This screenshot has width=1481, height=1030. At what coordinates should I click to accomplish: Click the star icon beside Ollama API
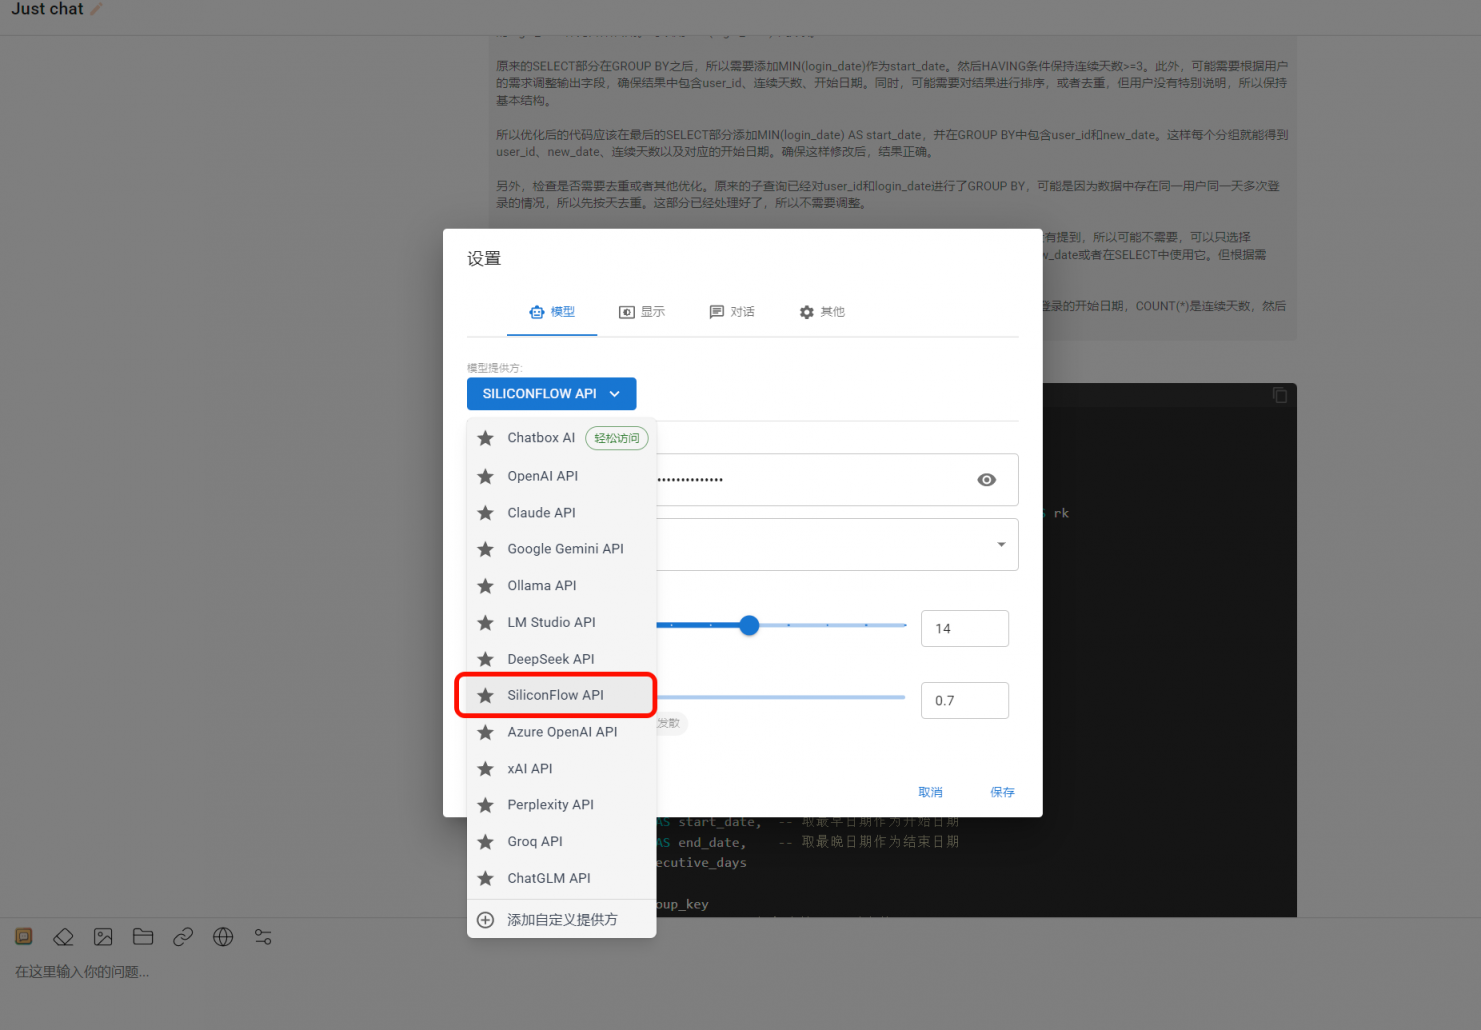[x=485, y=586]
